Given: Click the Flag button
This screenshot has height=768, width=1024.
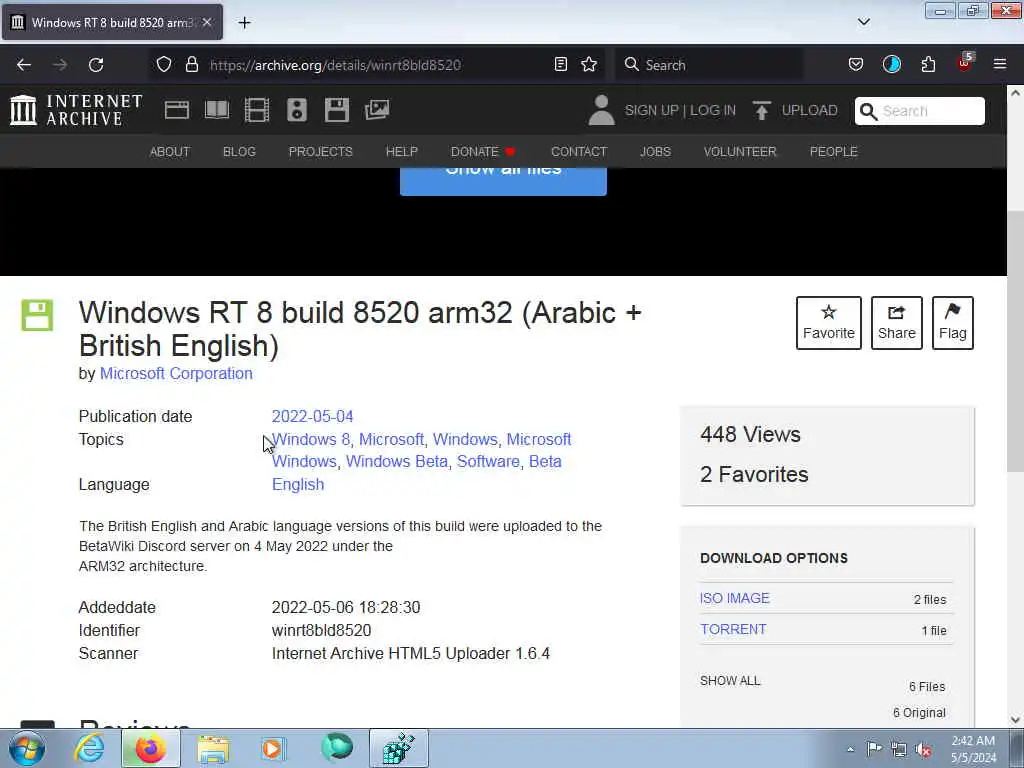Looking at the screenshot, I should click(x=953, y=323).
